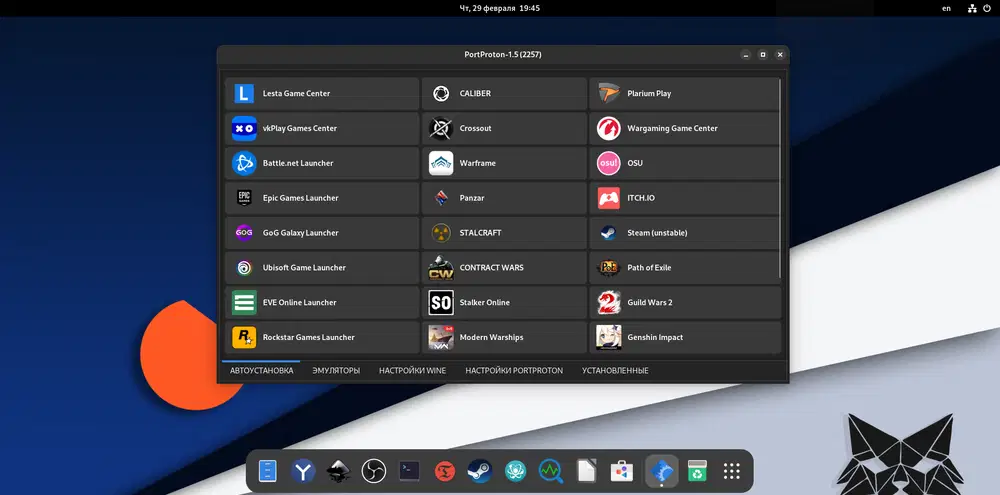Click the CONTRACT WARS icon

tap(441, 268)
